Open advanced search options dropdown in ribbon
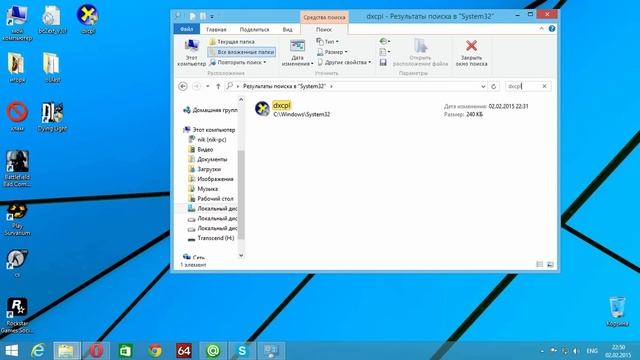 (384, 52)
